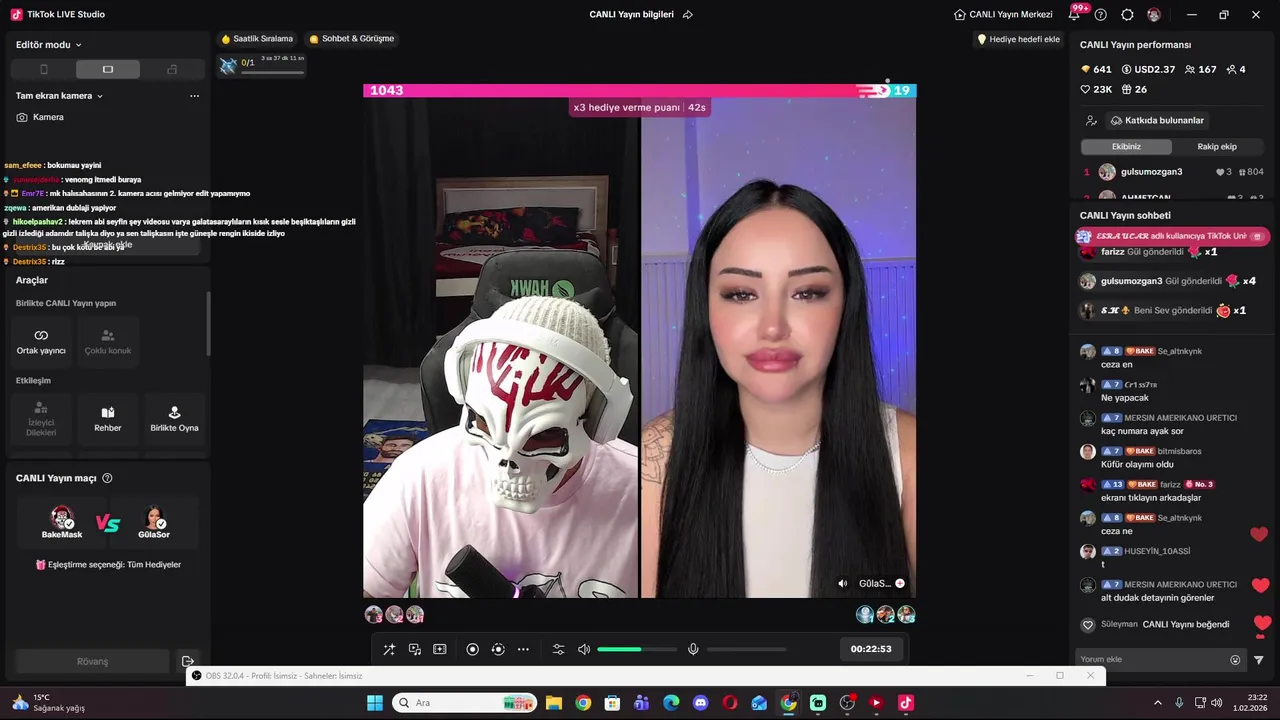Show hidden system tray icons chevron
Screen dimensions: 1280x720
(1158, 703)
